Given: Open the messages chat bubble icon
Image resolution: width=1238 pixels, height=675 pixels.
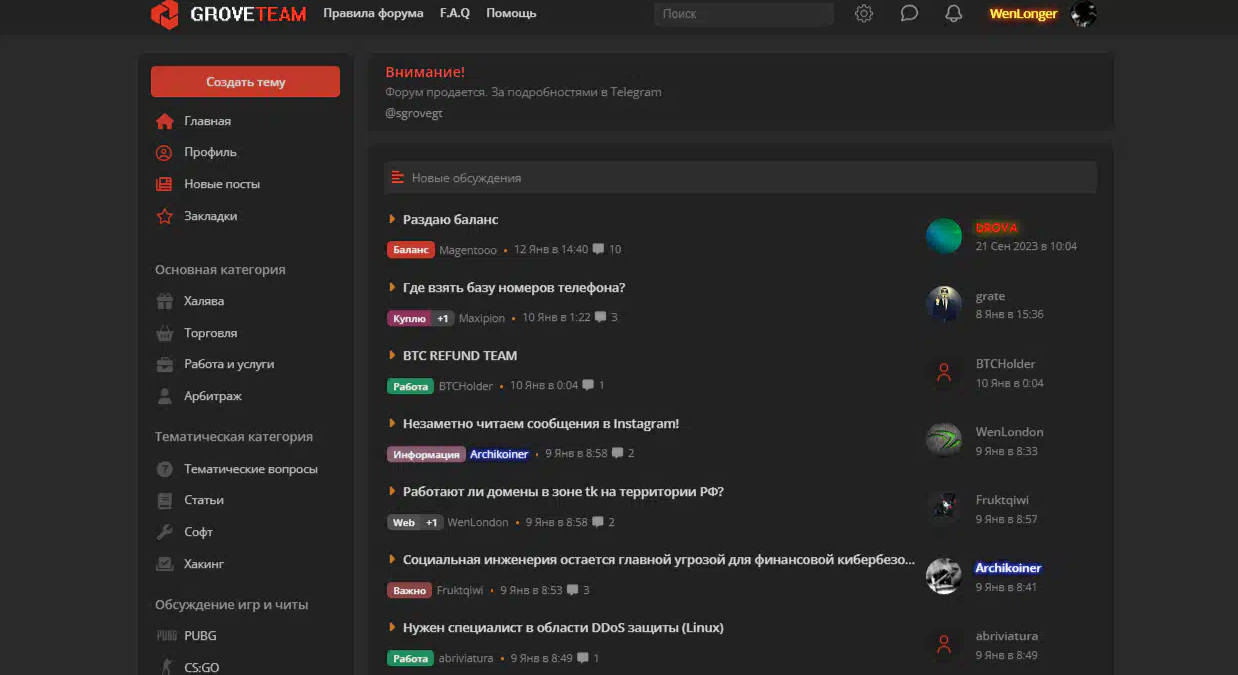Looking at the screenshot, I should pyautogui.click(x=909, y=14).
